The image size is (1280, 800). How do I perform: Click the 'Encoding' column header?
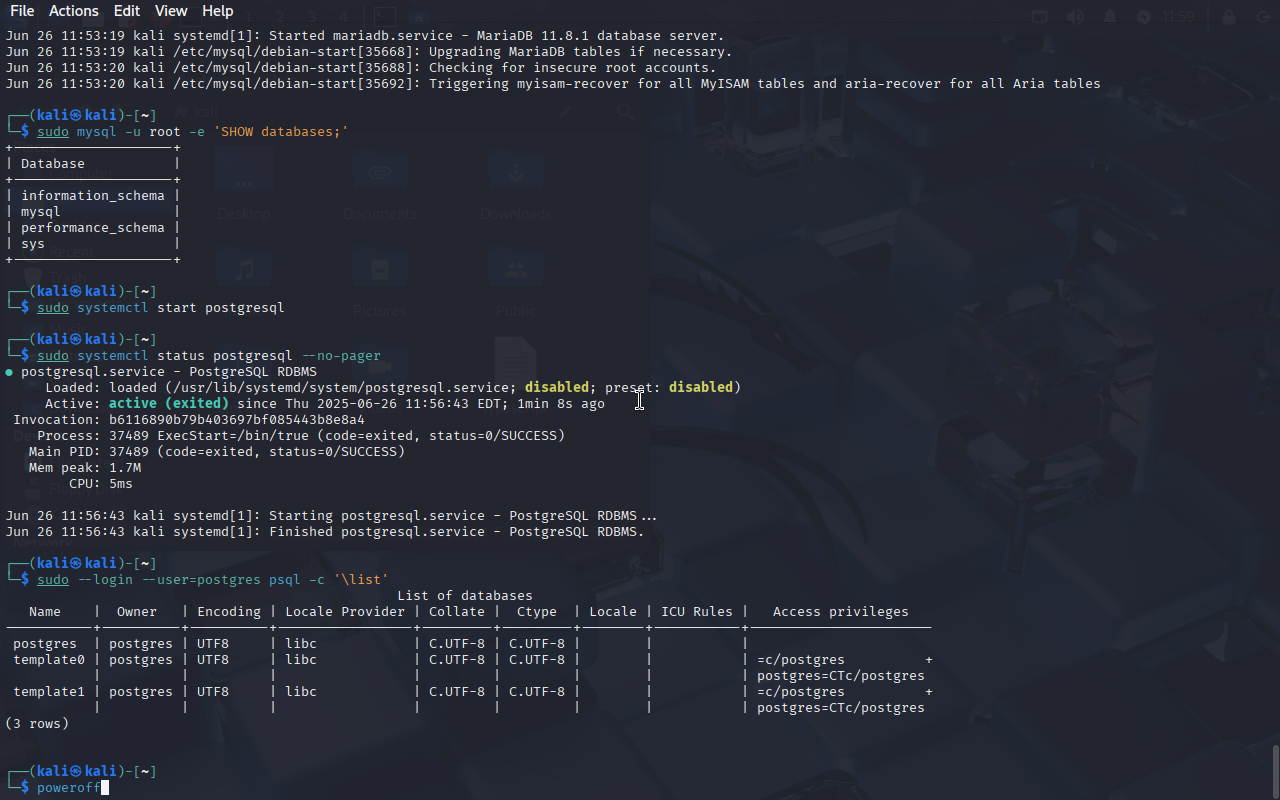coord(229,612)
